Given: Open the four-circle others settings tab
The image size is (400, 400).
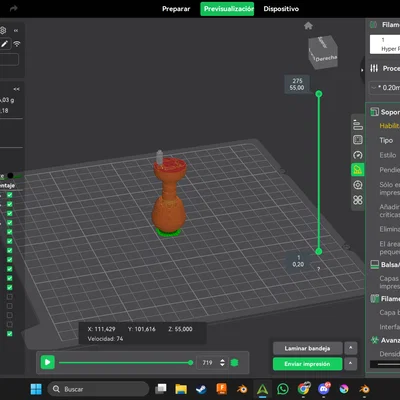Looking at the screenshot, I should (358, 200).
